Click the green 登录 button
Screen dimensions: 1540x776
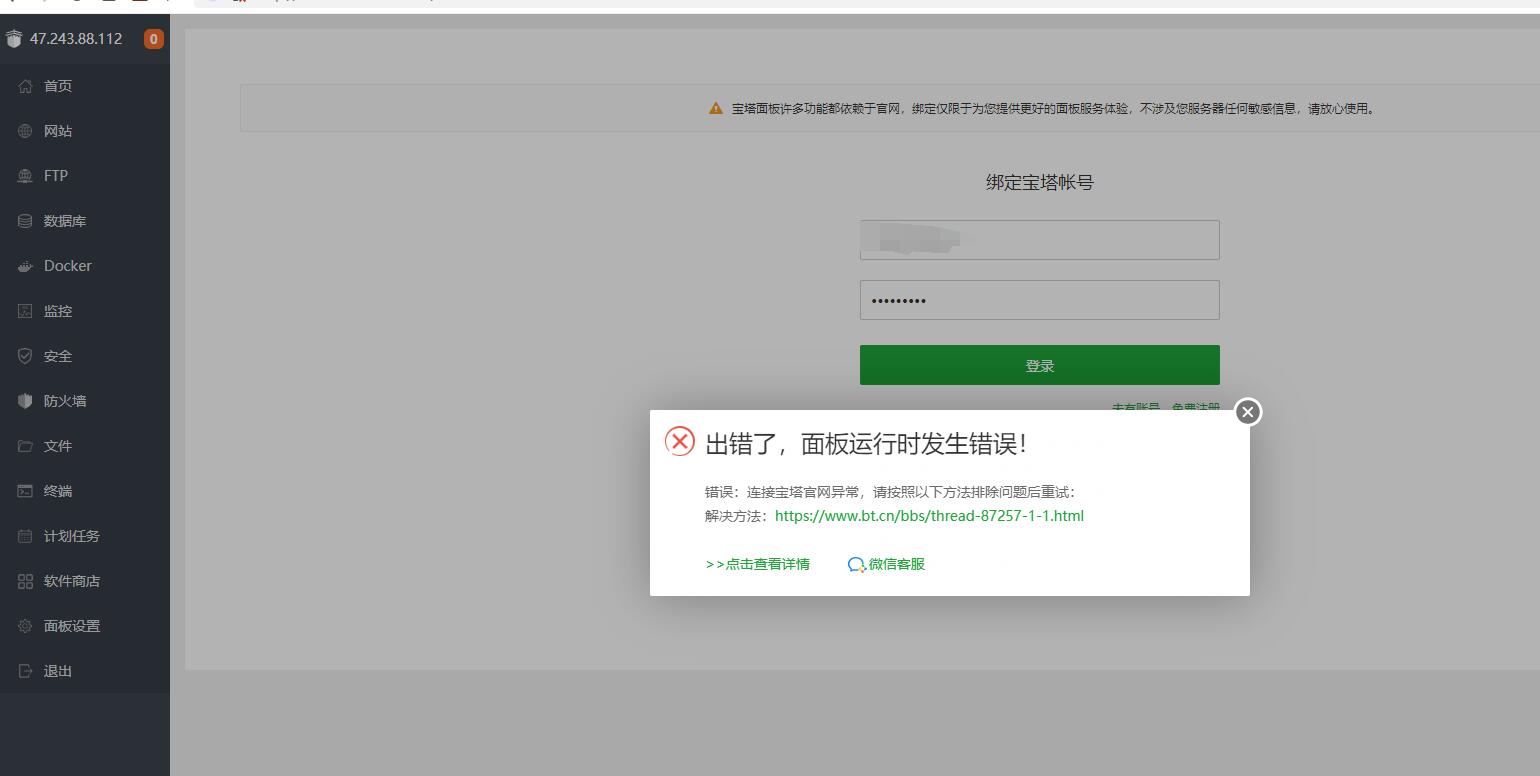1040,365
